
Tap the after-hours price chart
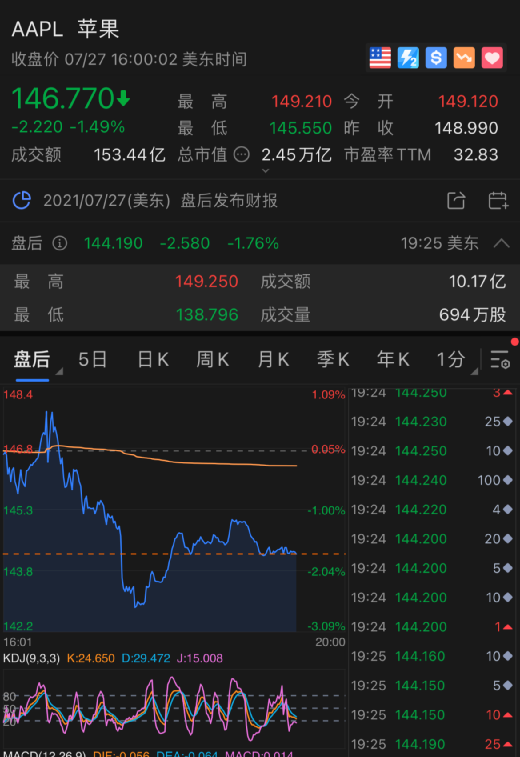point(174,510)
